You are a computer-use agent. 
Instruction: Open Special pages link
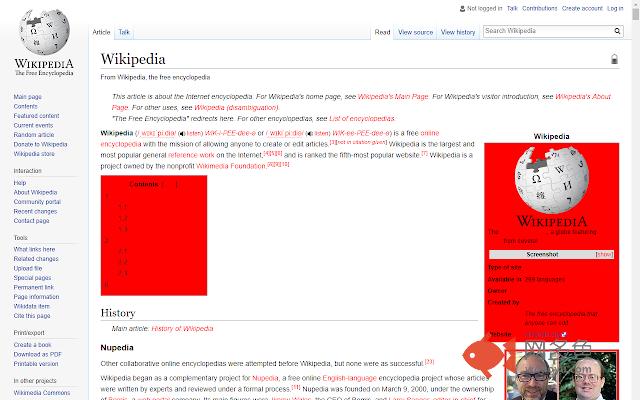(x=32, y=278)
